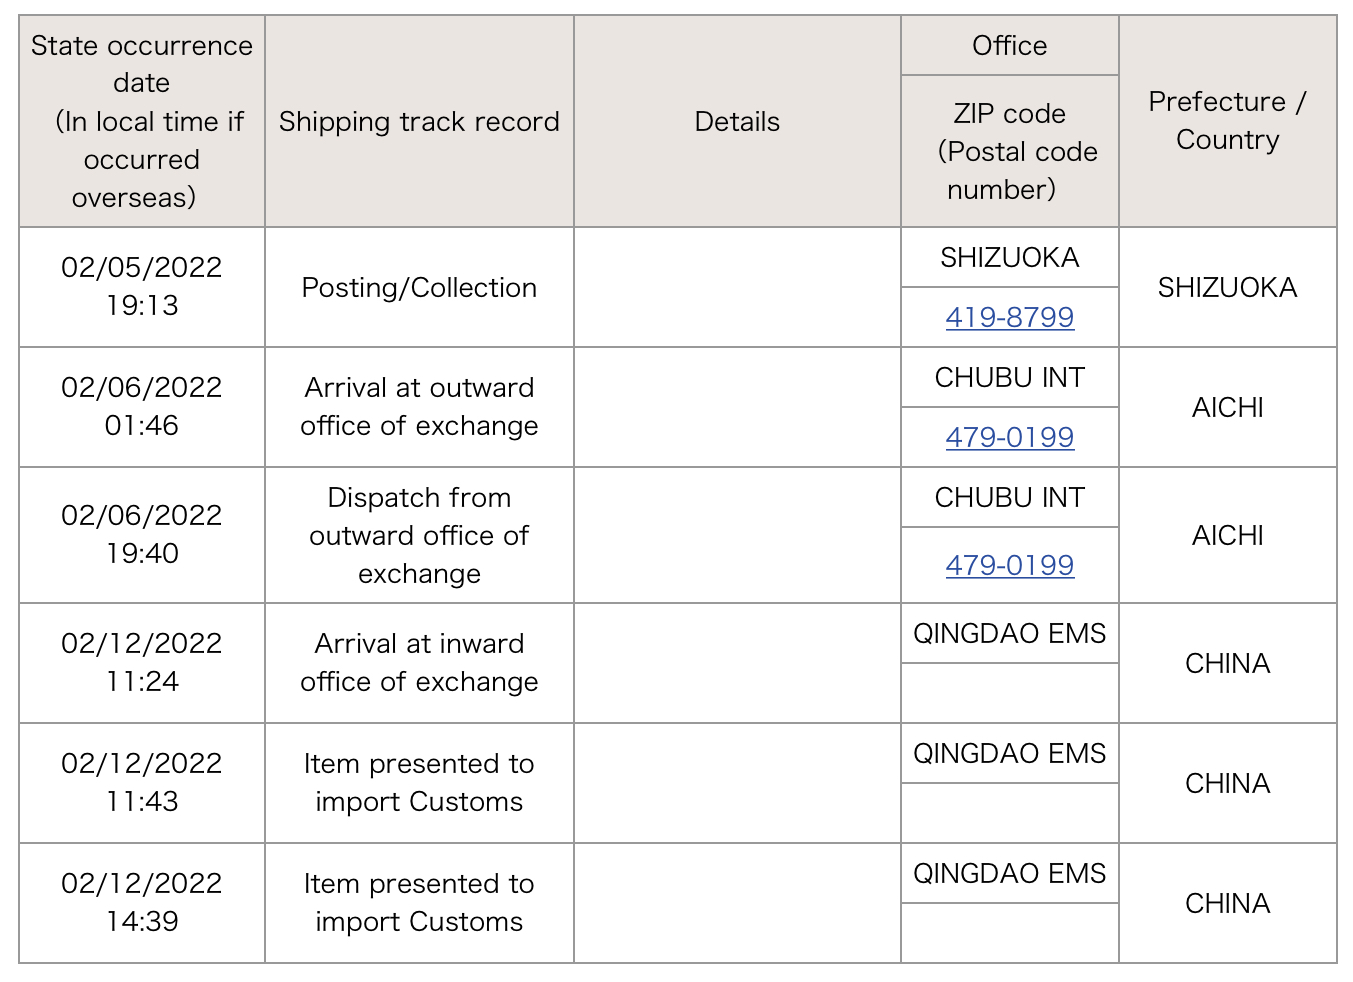Screen dimensions: 1353x982
Task: Click the 02/12/2022 14:39 date cell
Action: [x=142, y=903]
